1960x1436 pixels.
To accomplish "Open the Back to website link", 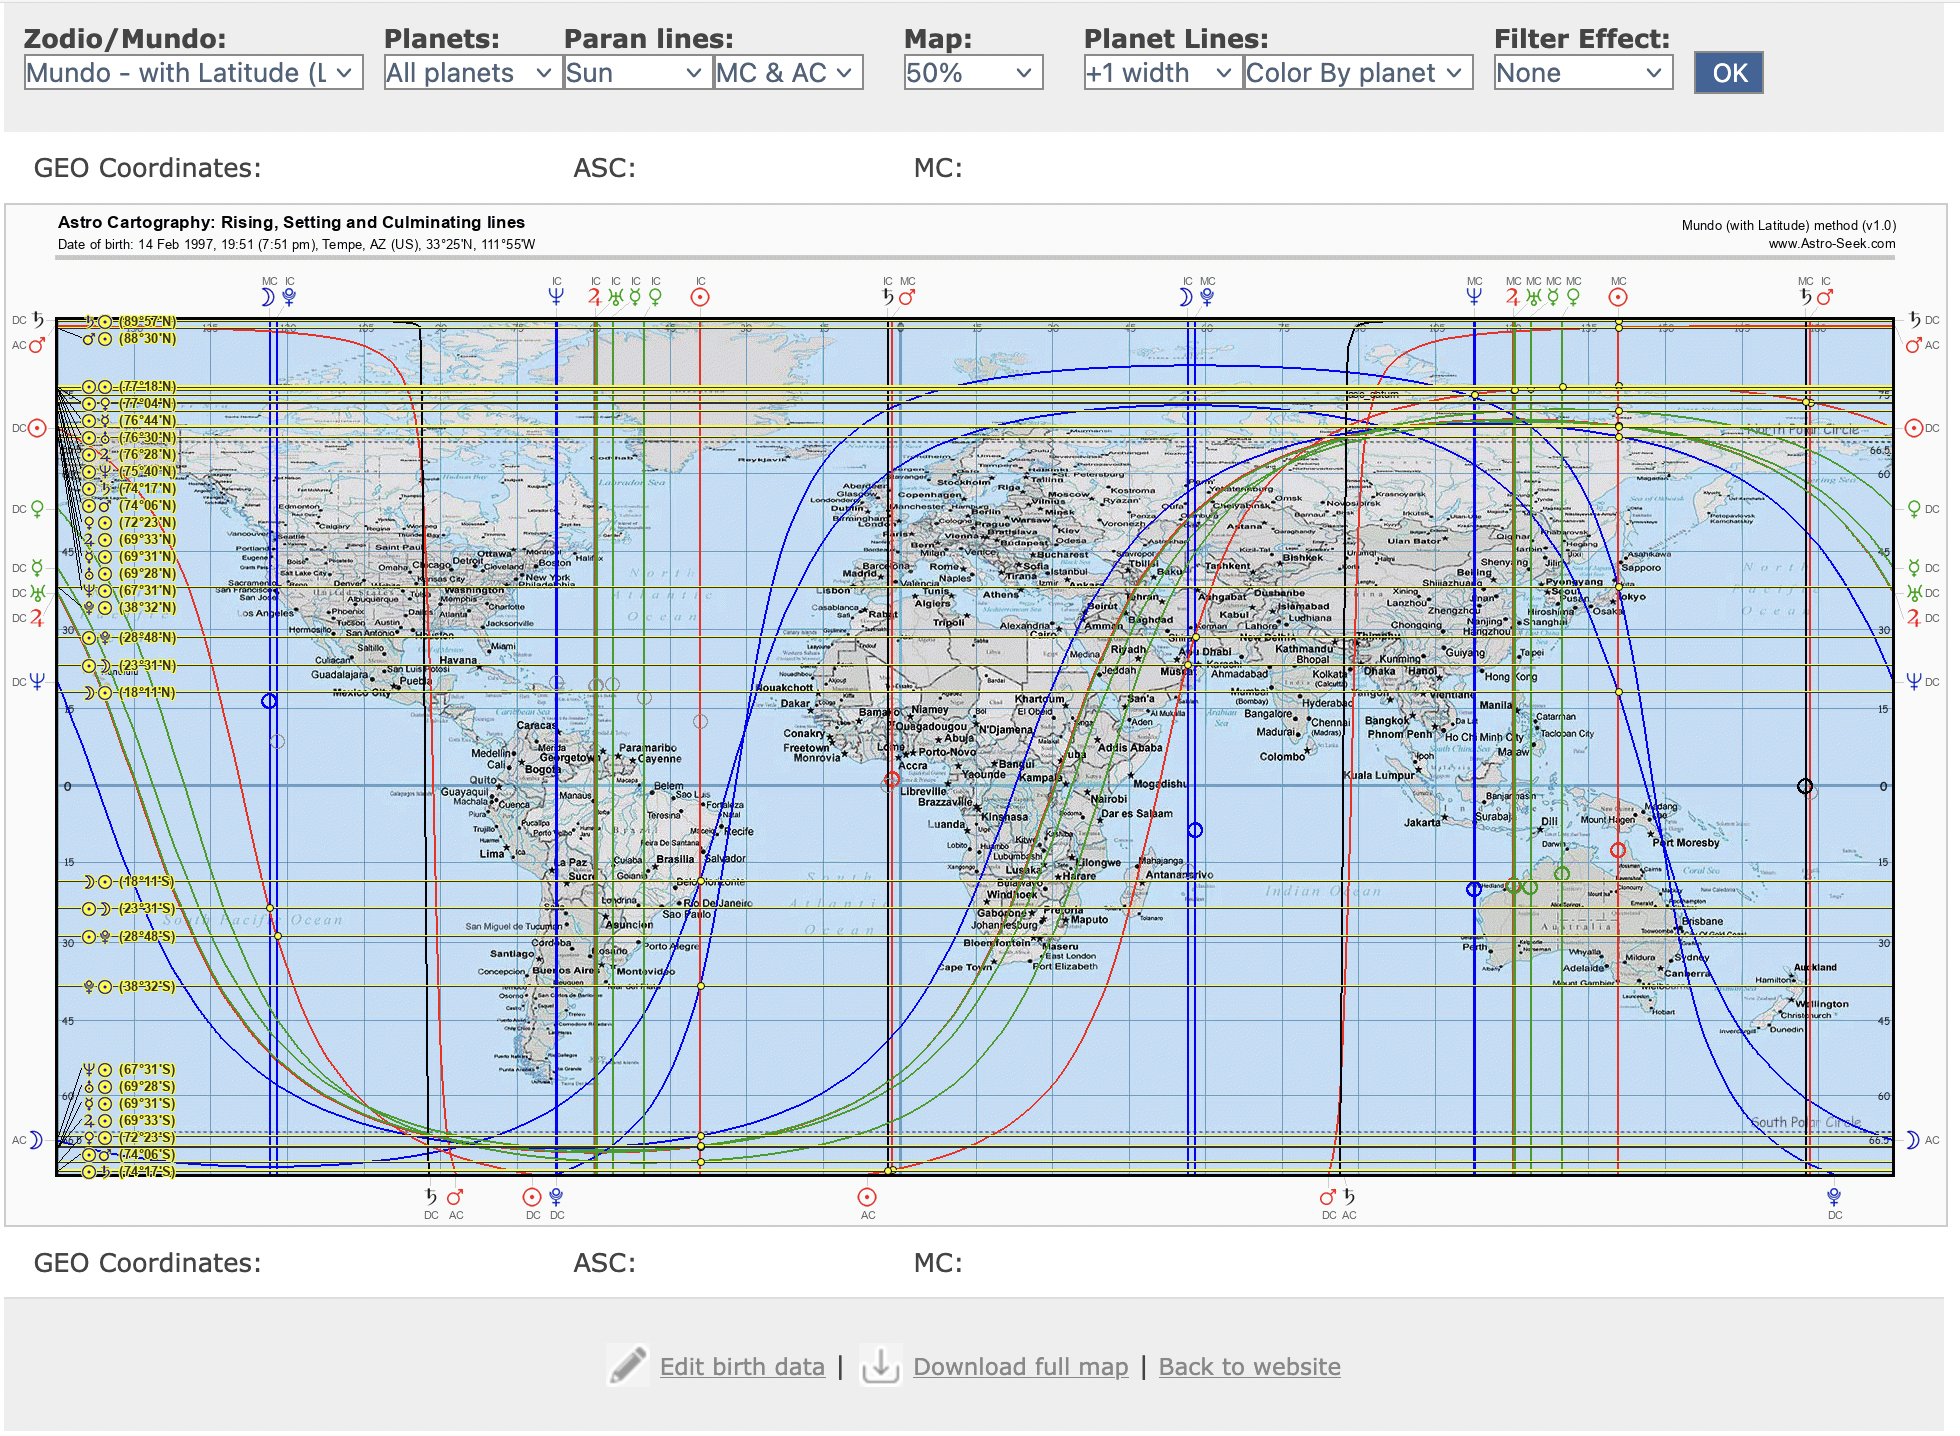I will coord(1249,1366).
